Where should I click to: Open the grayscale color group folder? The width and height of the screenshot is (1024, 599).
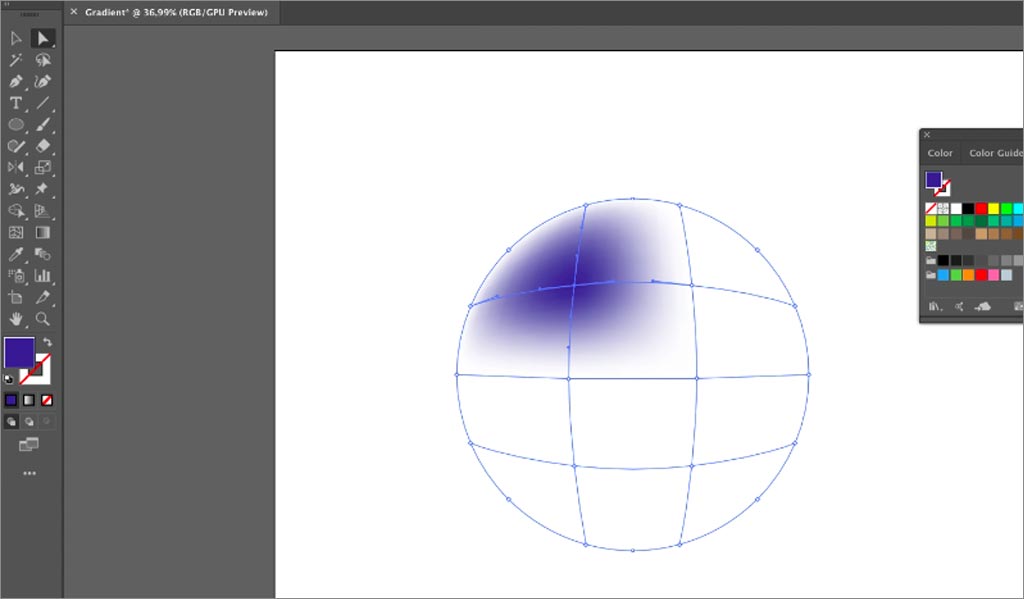tap(928, 258)
